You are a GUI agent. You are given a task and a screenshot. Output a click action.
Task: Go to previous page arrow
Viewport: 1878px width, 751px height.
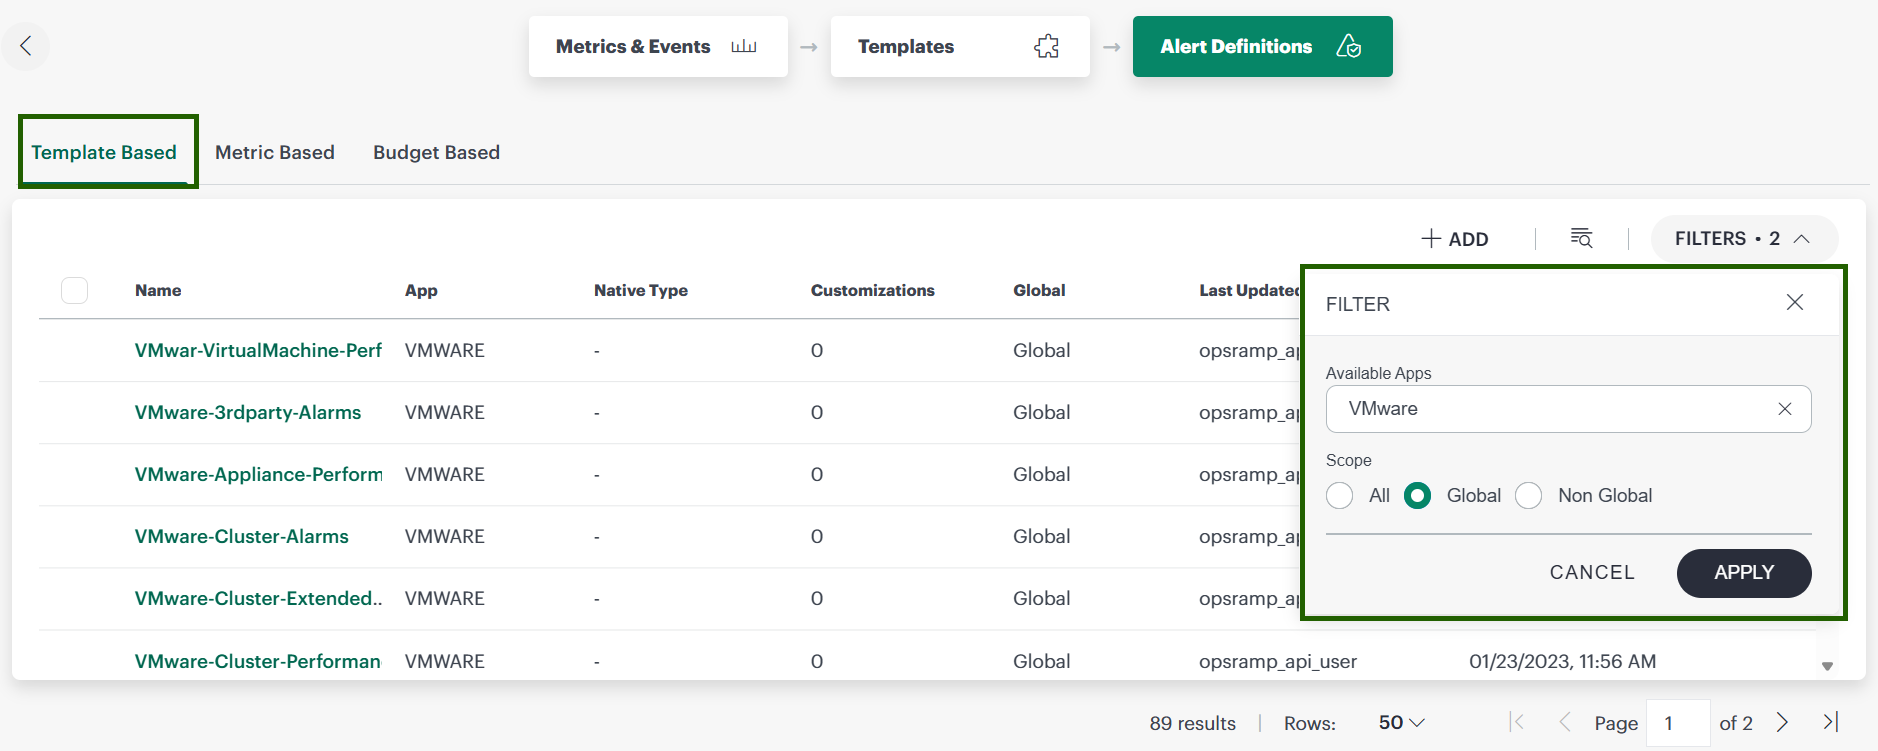click(1565, 722)
